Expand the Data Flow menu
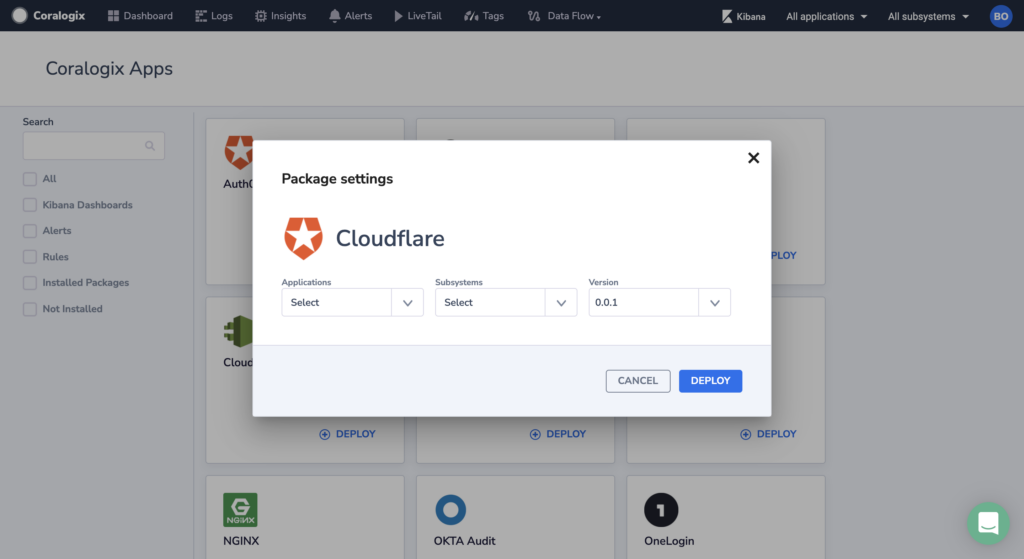Viewport: 1024px width, 559px height. tap(564, 16)
